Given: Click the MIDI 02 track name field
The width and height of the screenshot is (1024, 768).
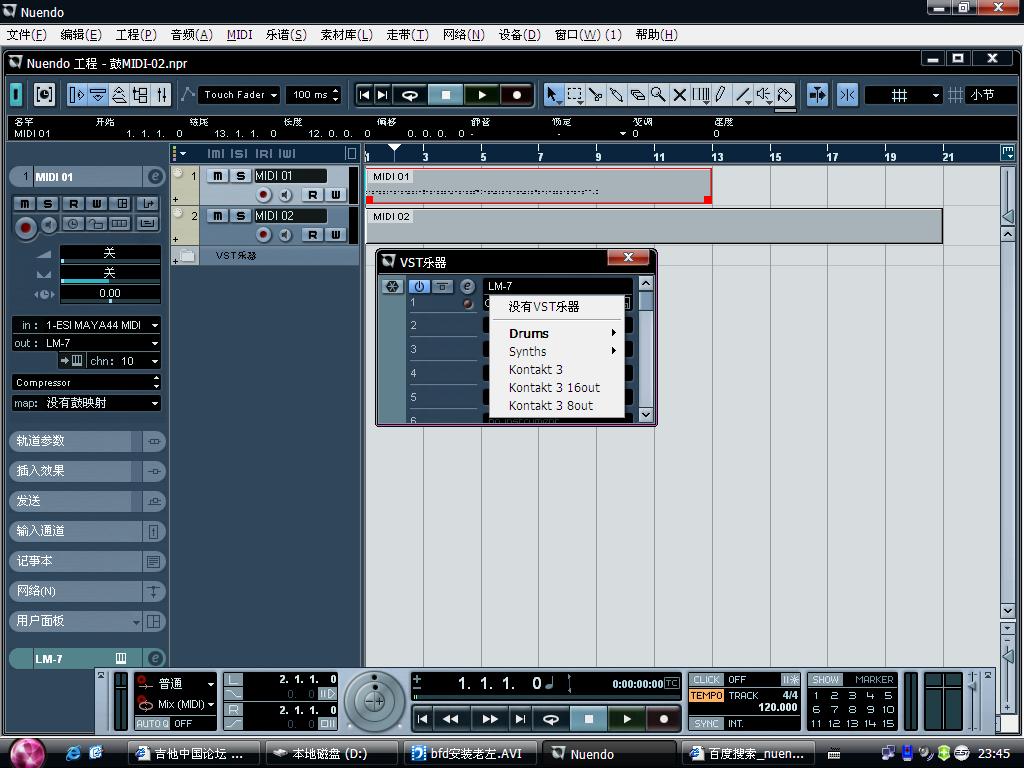Looking at the screenshot, I should pos(290,216).
